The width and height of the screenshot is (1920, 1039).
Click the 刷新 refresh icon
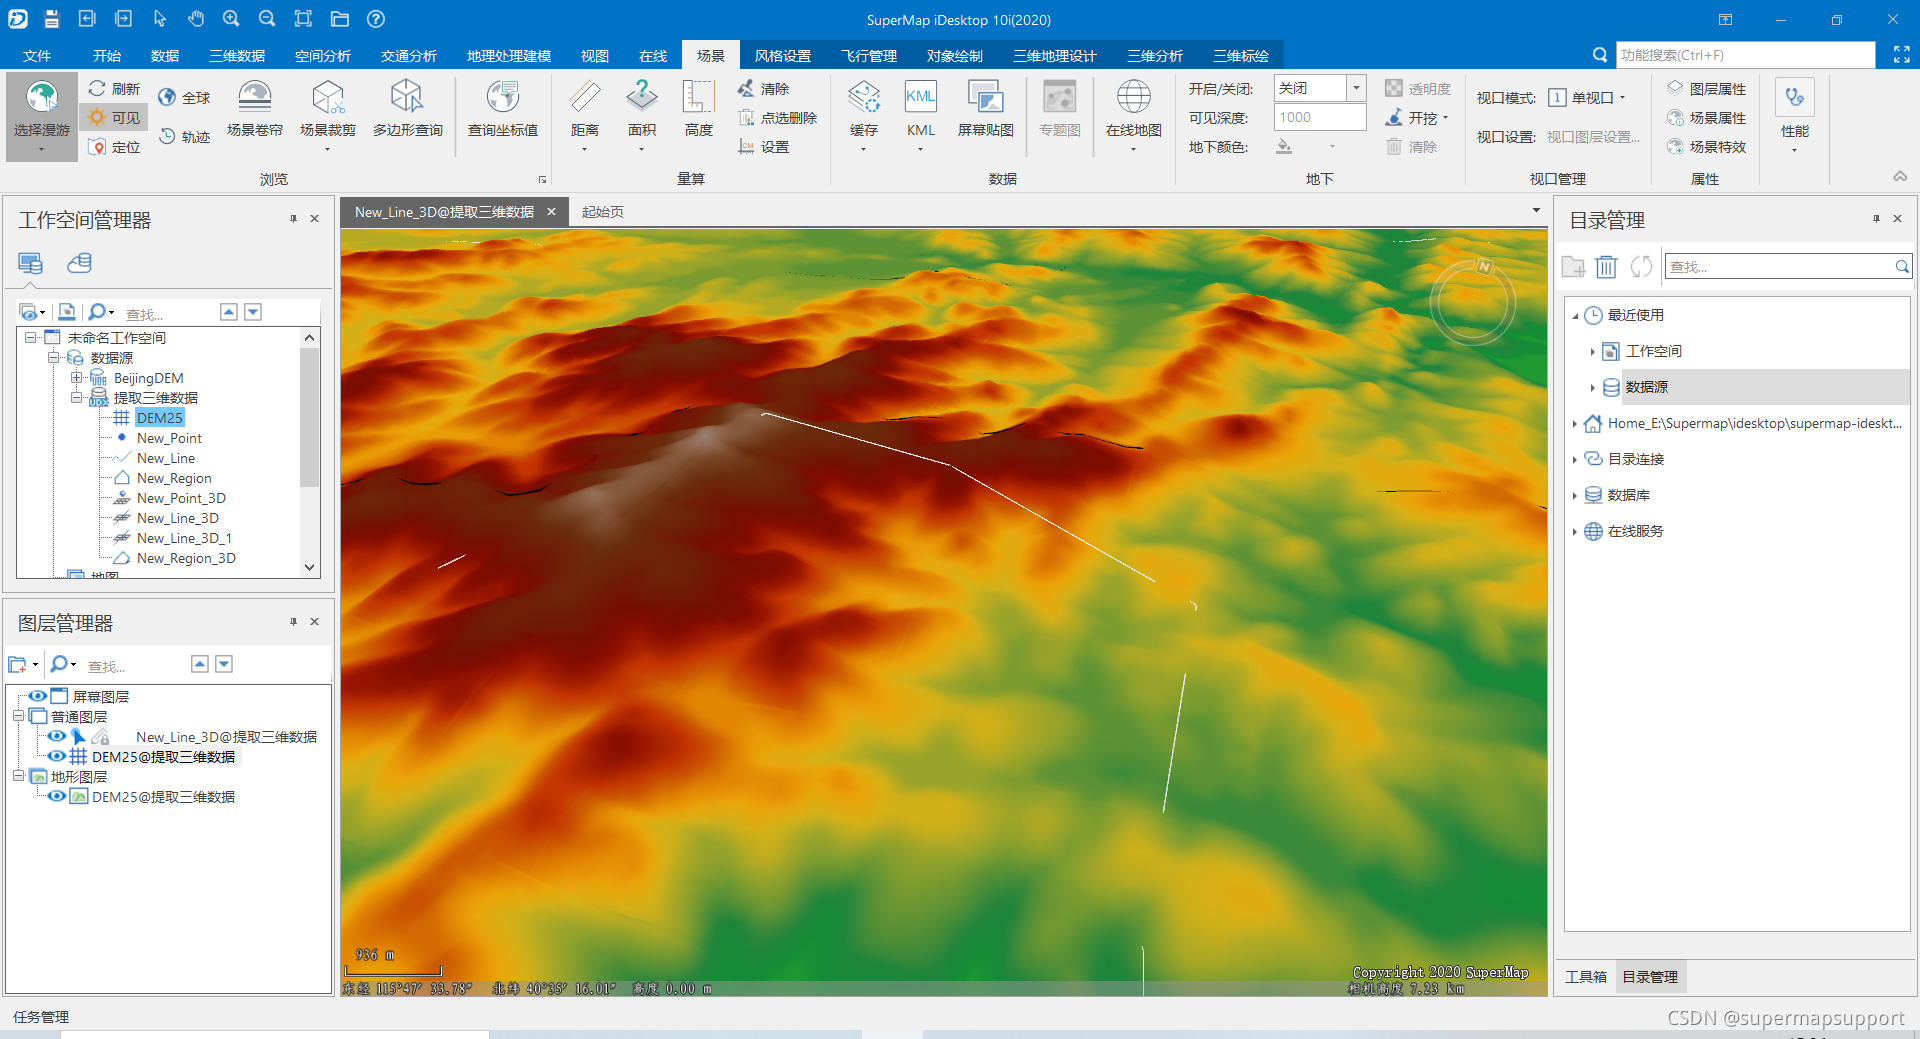pos(97,88)
